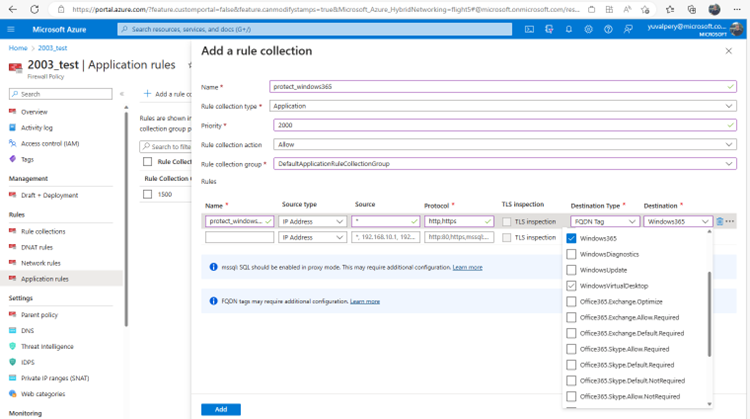The width and height of the screenshot is (750, 419).
Task: Open the directories and subscriptions filter icon
Action: point(549,29)
